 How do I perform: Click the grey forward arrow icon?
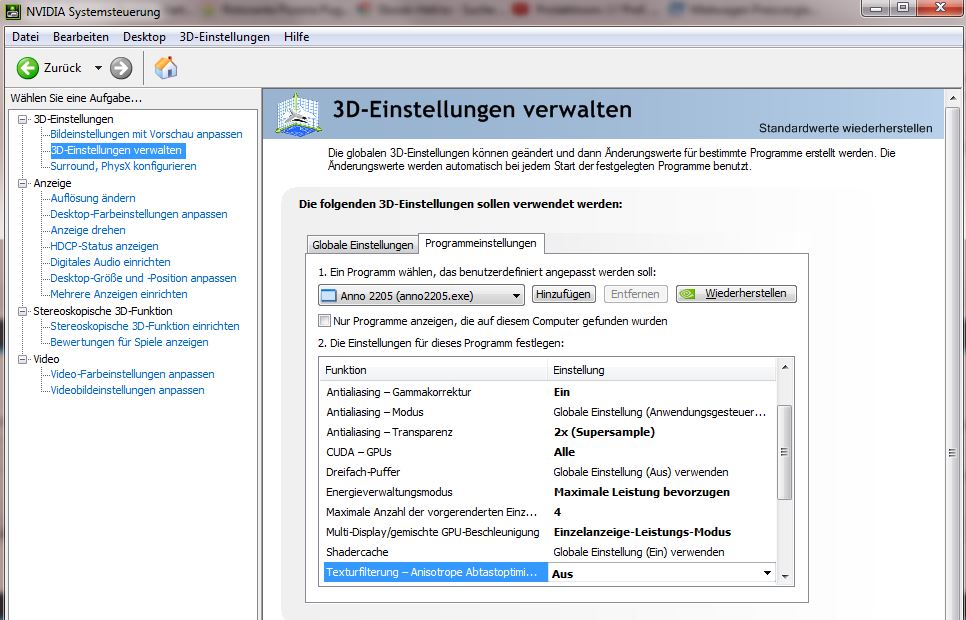(121, 68)
